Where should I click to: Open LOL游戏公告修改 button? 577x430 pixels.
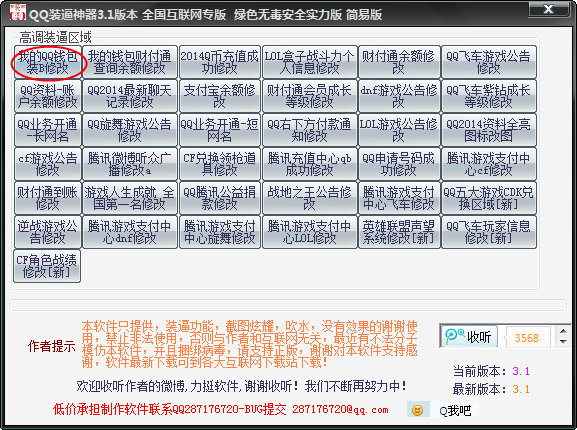click(399, 130)
